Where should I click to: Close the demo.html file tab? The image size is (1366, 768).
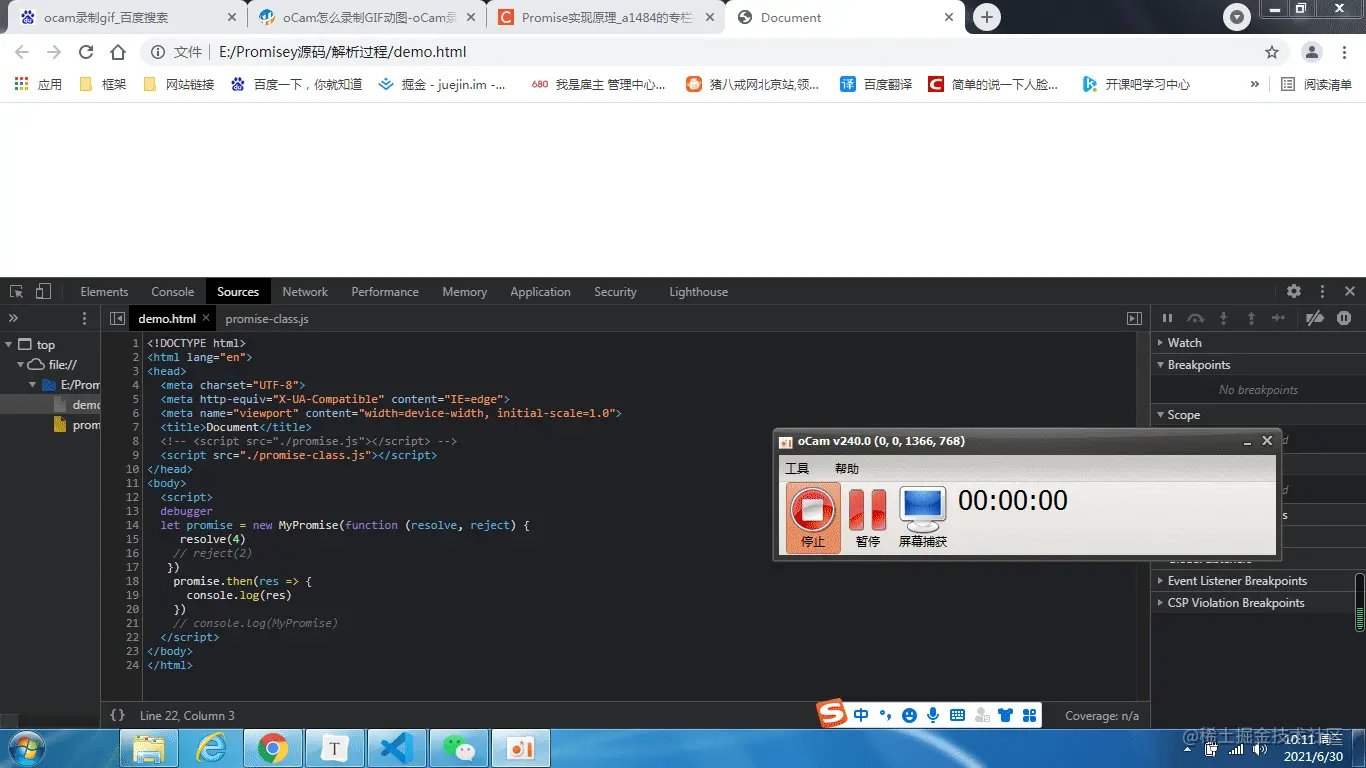click(x=206, y=318)
